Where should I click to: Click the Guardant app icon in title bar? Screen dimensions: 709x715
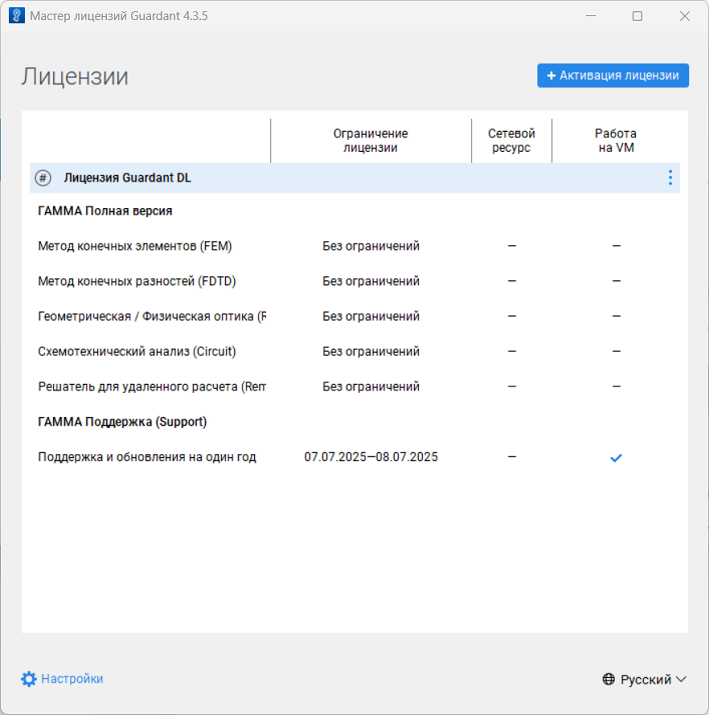(x=16, y=16)
